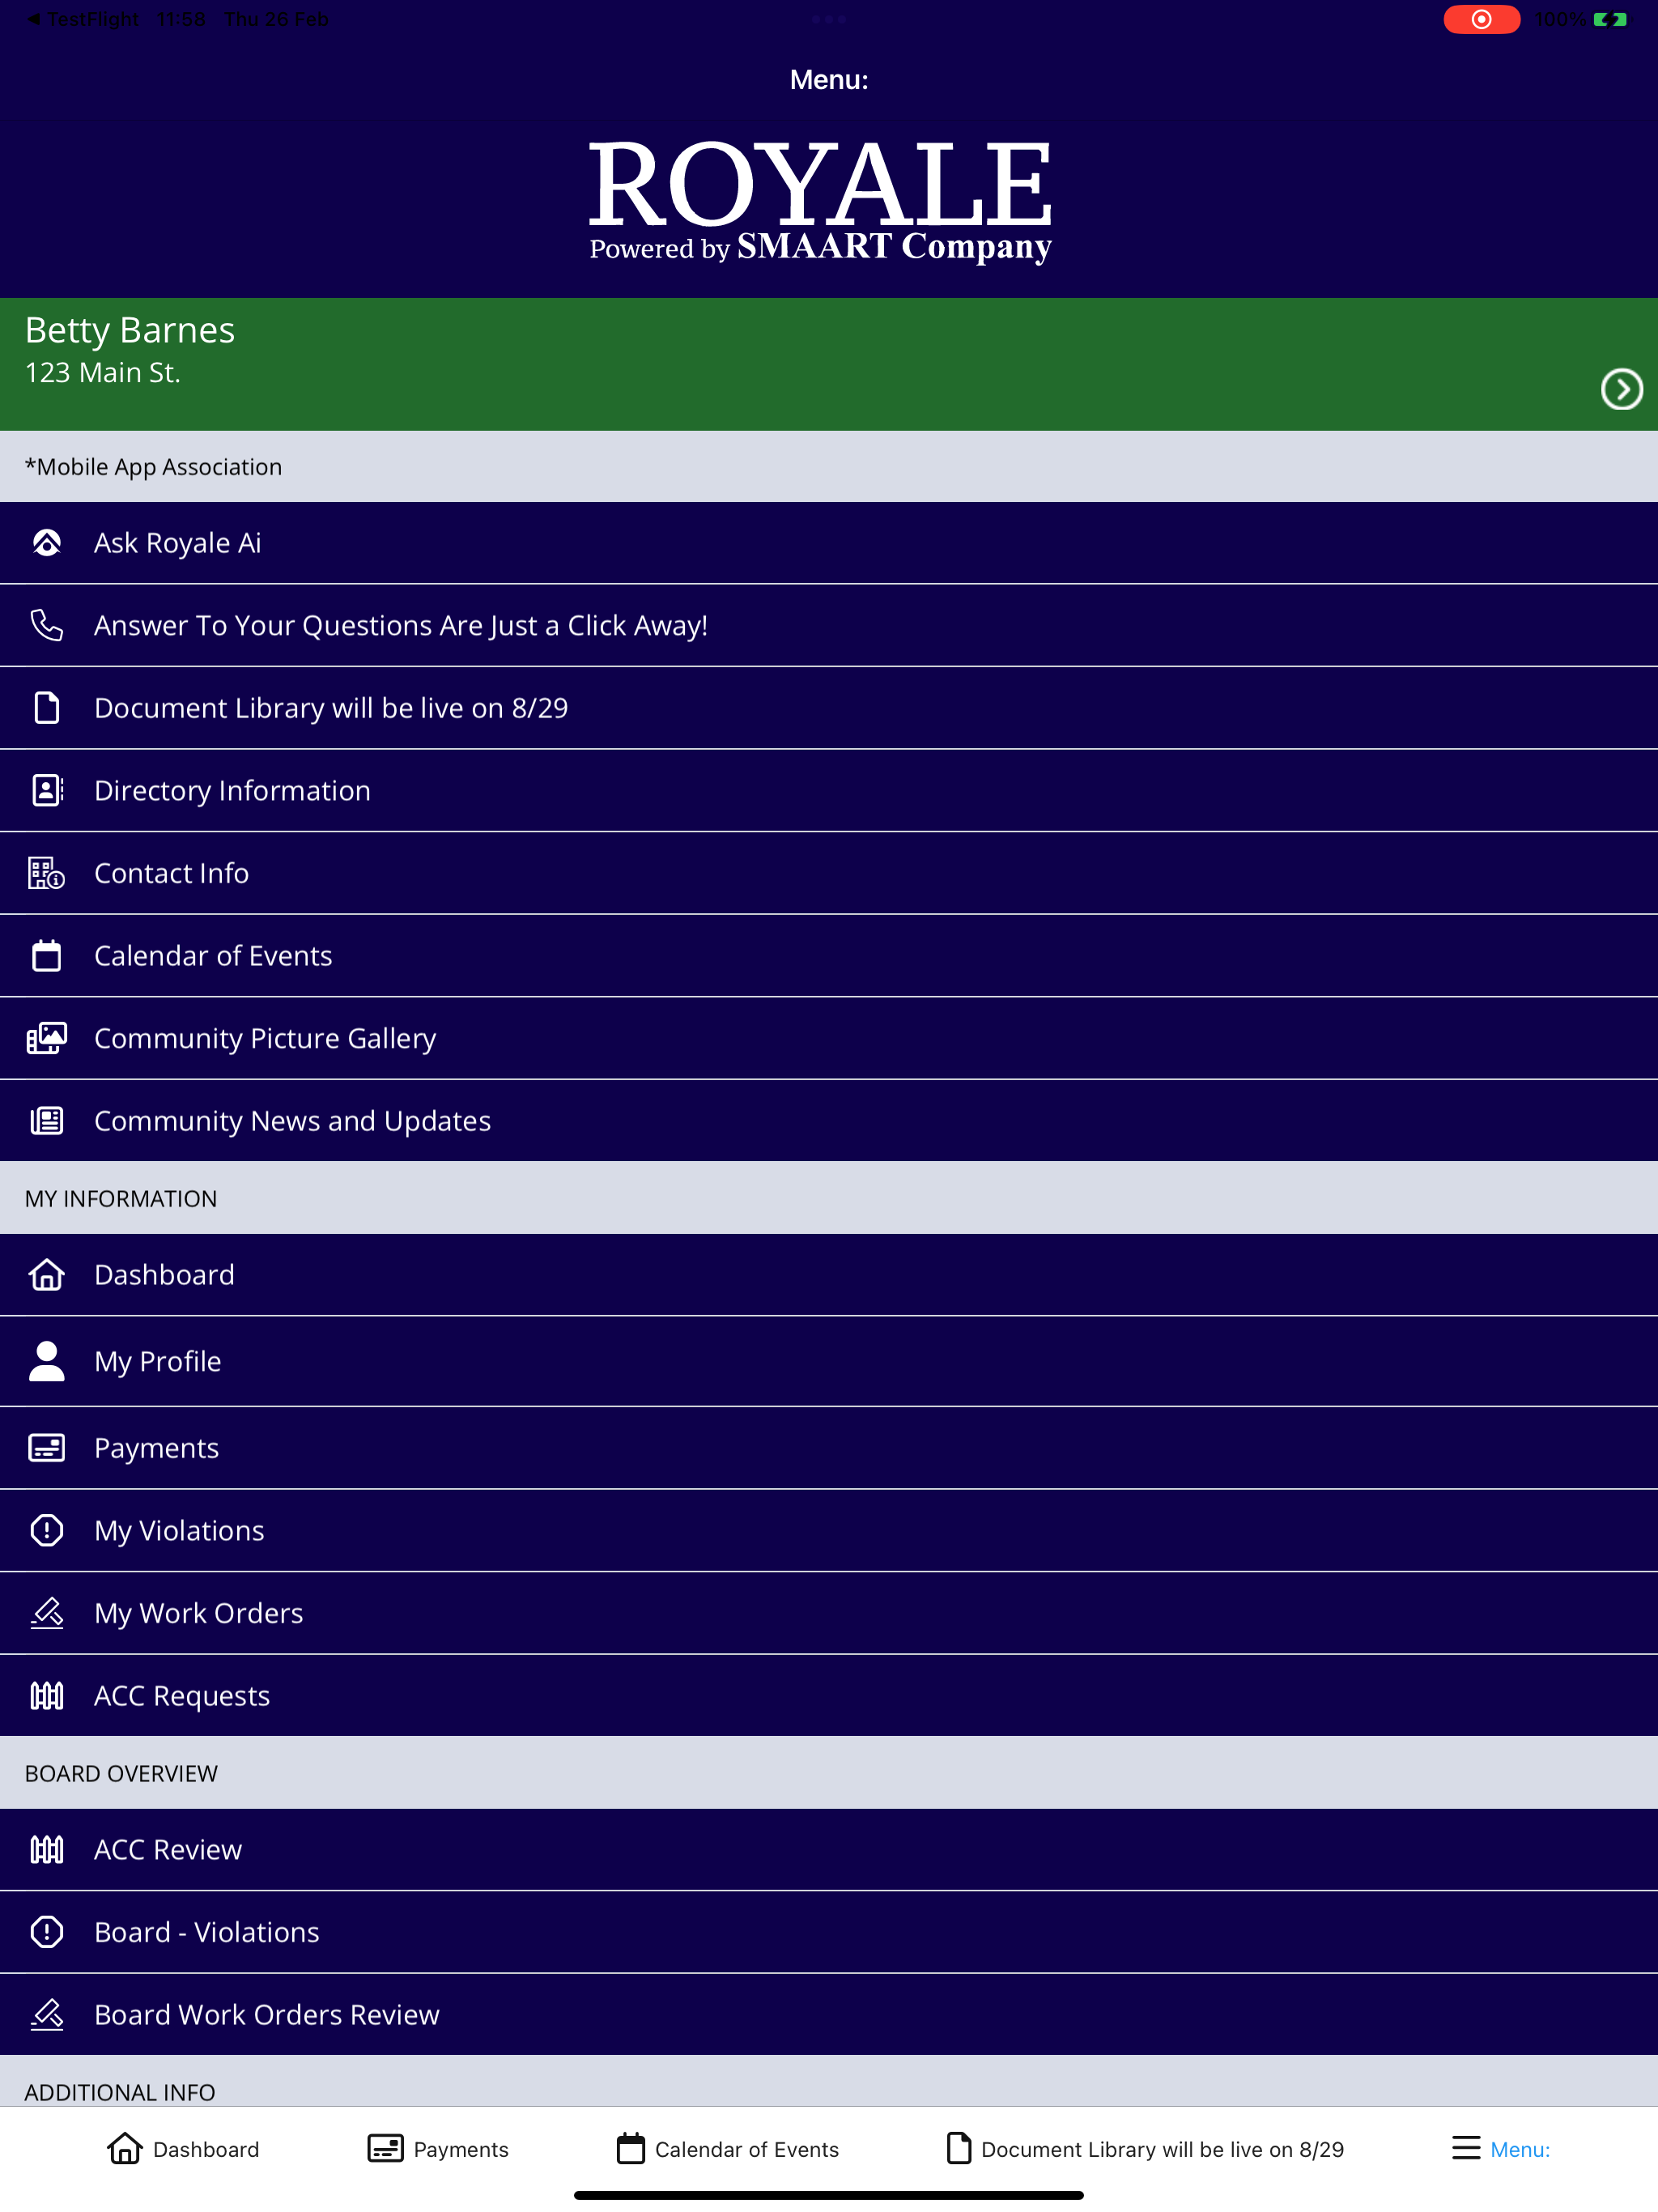1658x2212 pixels.
Task: Switch to Calendar of Events tab label in bottom bar
Action: pos(747,2149)
